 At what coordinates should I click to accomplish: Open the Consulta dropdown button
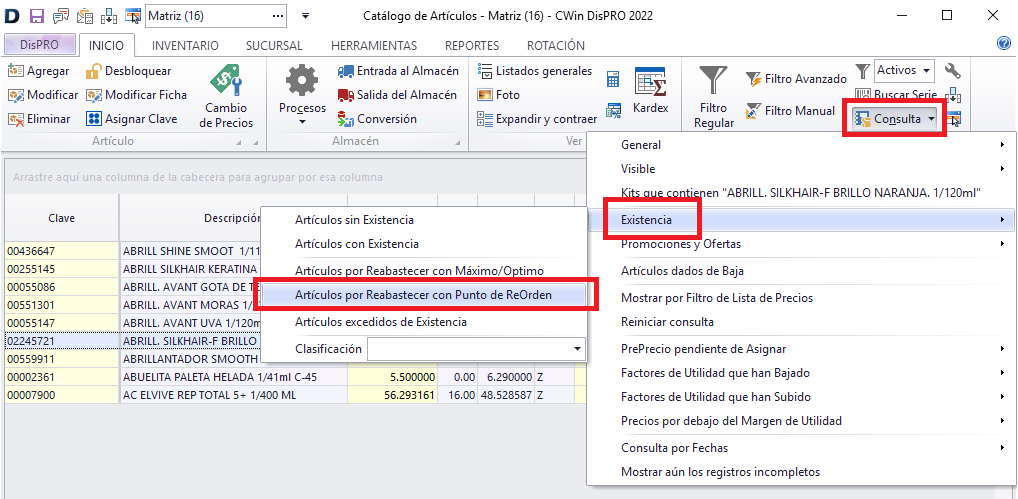(x=896, y=119)
